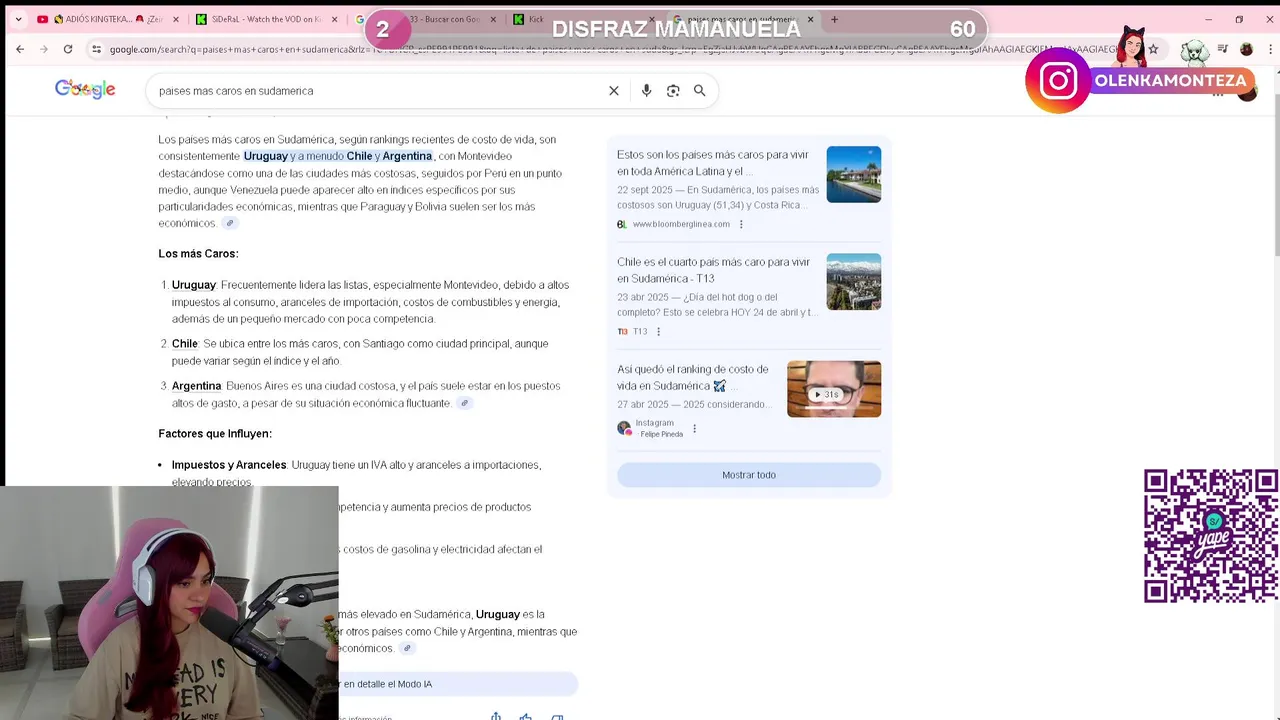Close the SiDeRaL Kick VOD tab
The height and width of the screenshot is (720, 1280).
click(334, 19)
